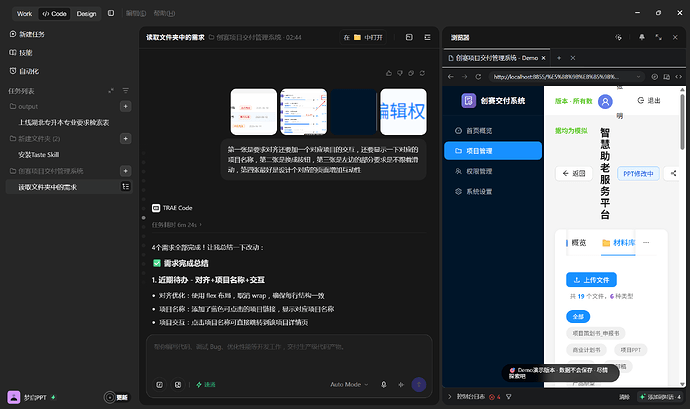Open 系统设置 in web sidebar
This screenshot has height=409, width=690.
(x=493, y=192)
